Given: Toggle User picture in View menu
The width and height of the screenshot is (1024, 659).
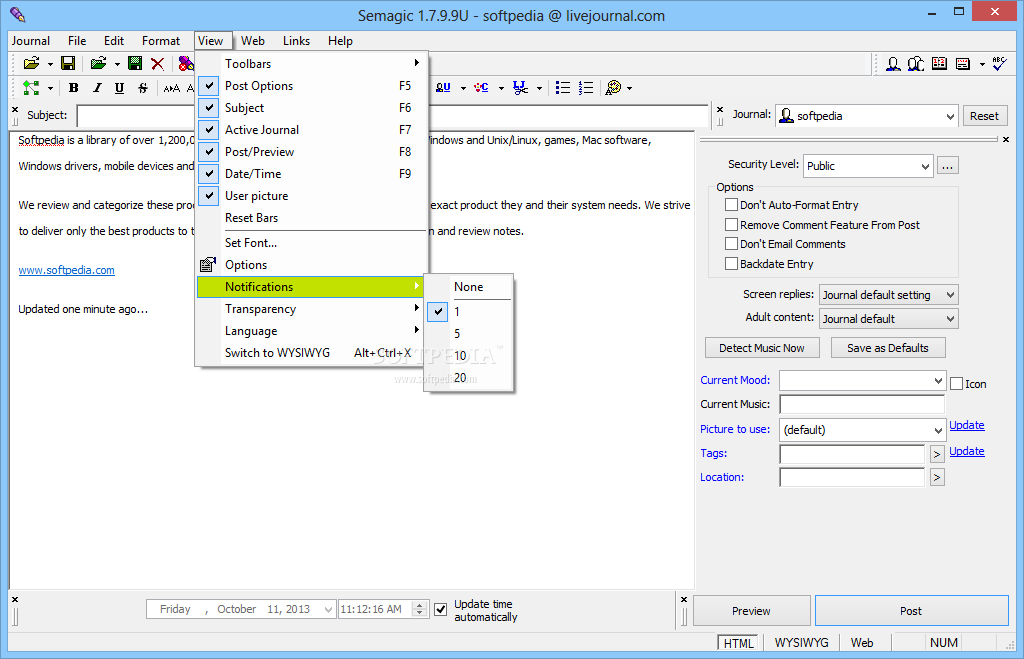Looking at the screenshot, I should click(x=312, y=196).
